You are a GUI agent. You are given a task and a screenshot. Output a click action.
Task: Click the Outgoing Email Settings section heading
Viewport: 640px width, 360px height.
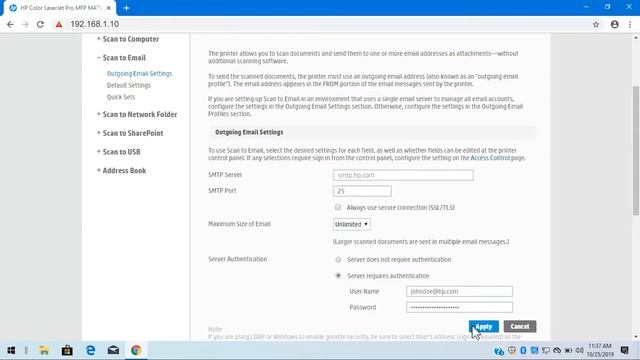[x=249, y=132]
